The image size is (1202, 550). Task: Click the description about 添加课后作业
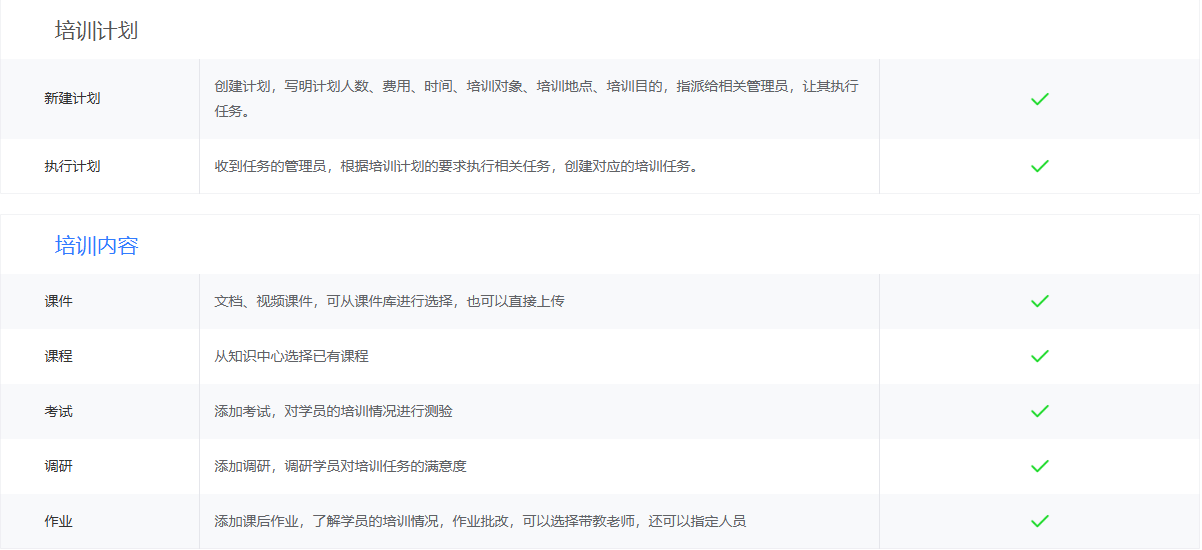click(x=480, y=521)
